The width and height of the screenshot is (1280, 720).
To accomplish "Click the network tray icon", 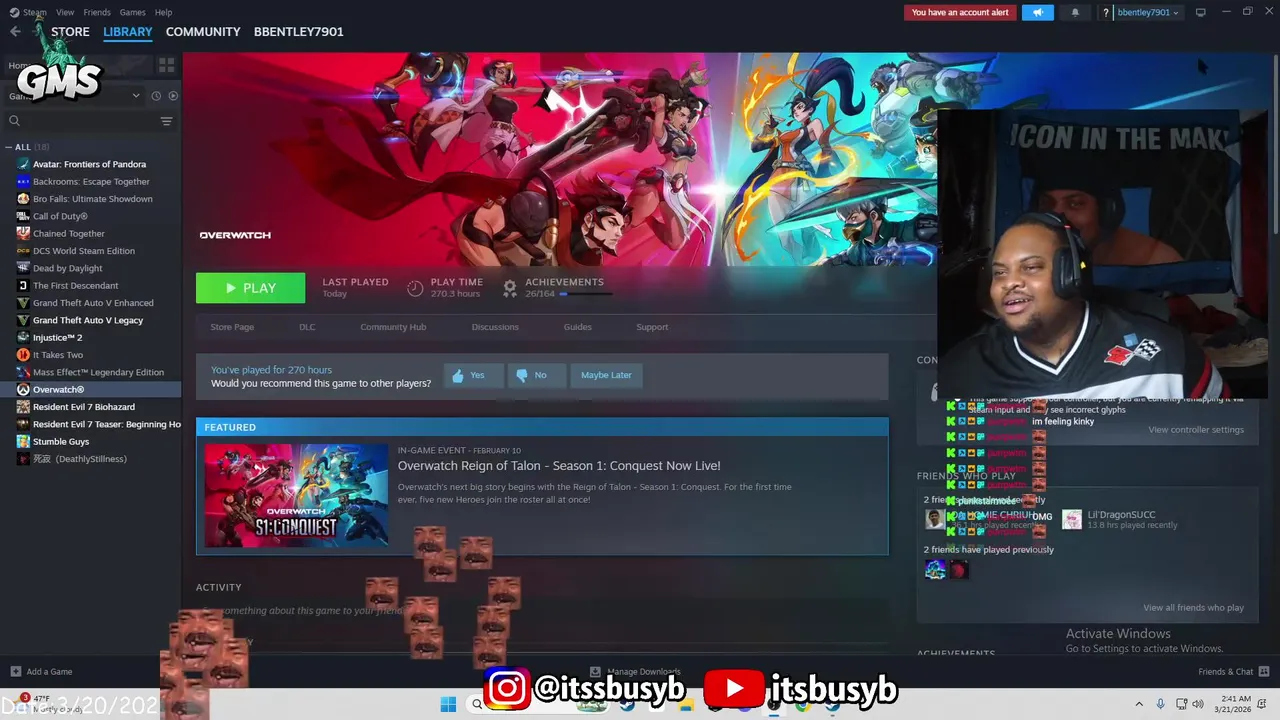I will coord(1181,704).
